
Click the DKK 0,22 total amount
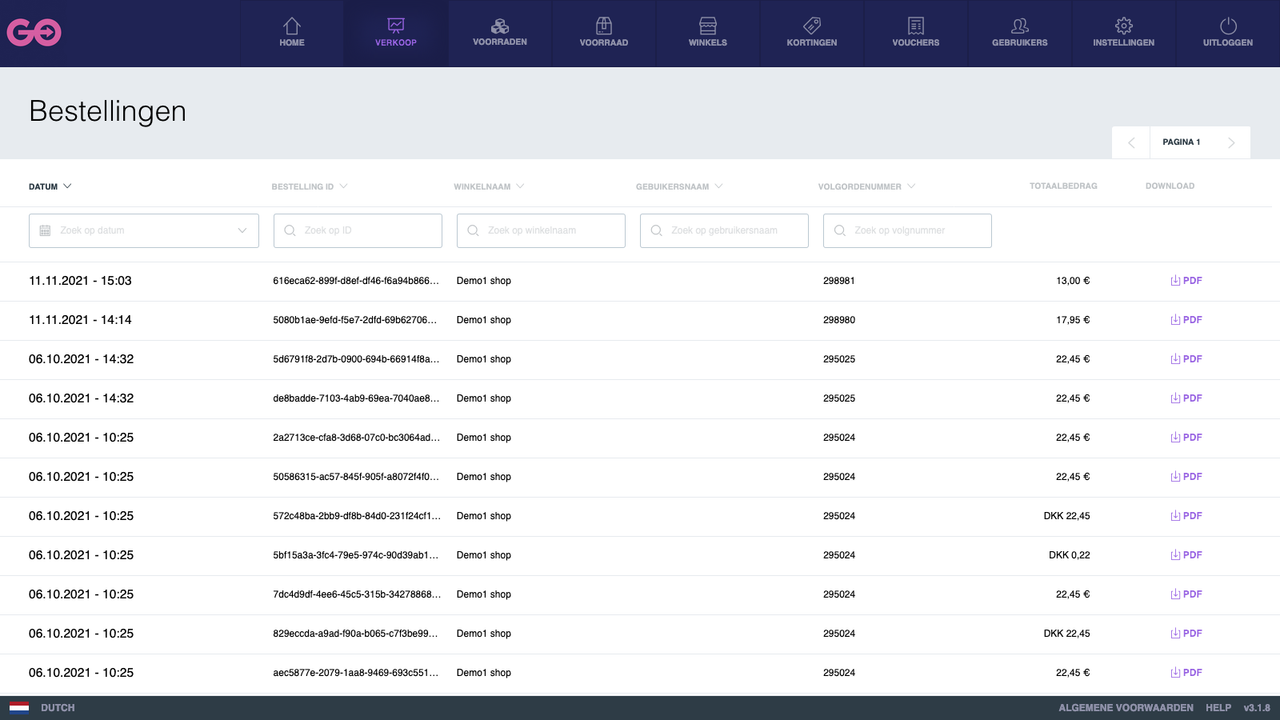[x=1070, y=555]
